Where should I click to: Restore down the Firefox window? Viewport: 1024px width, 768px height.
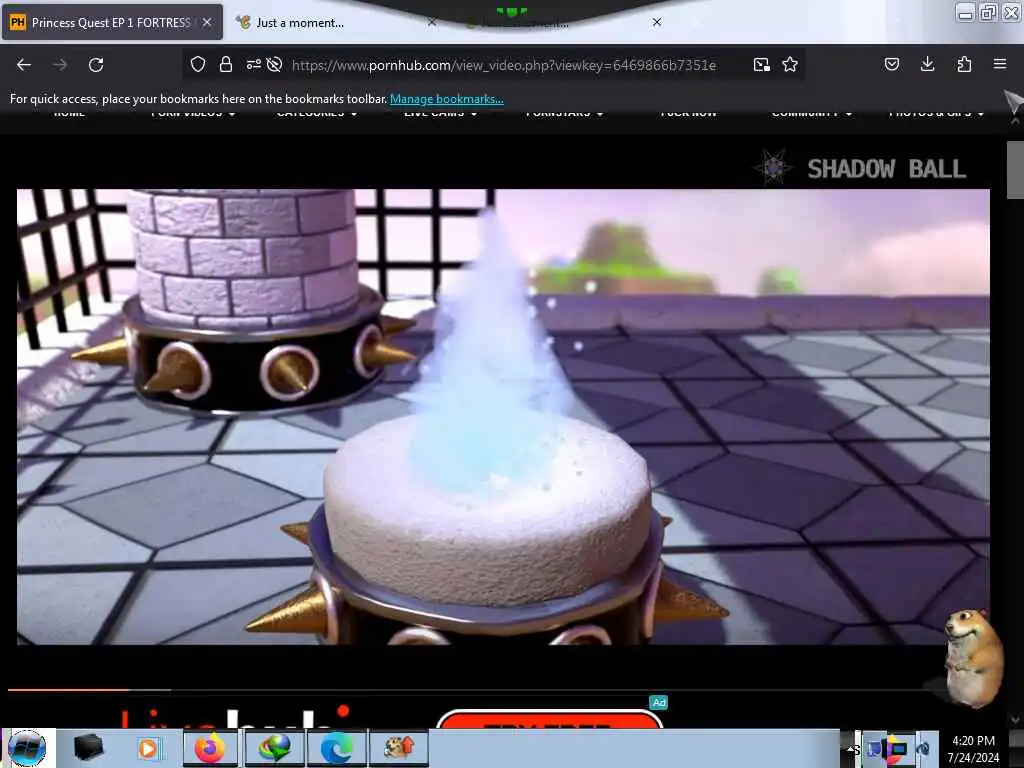(989, 12)
